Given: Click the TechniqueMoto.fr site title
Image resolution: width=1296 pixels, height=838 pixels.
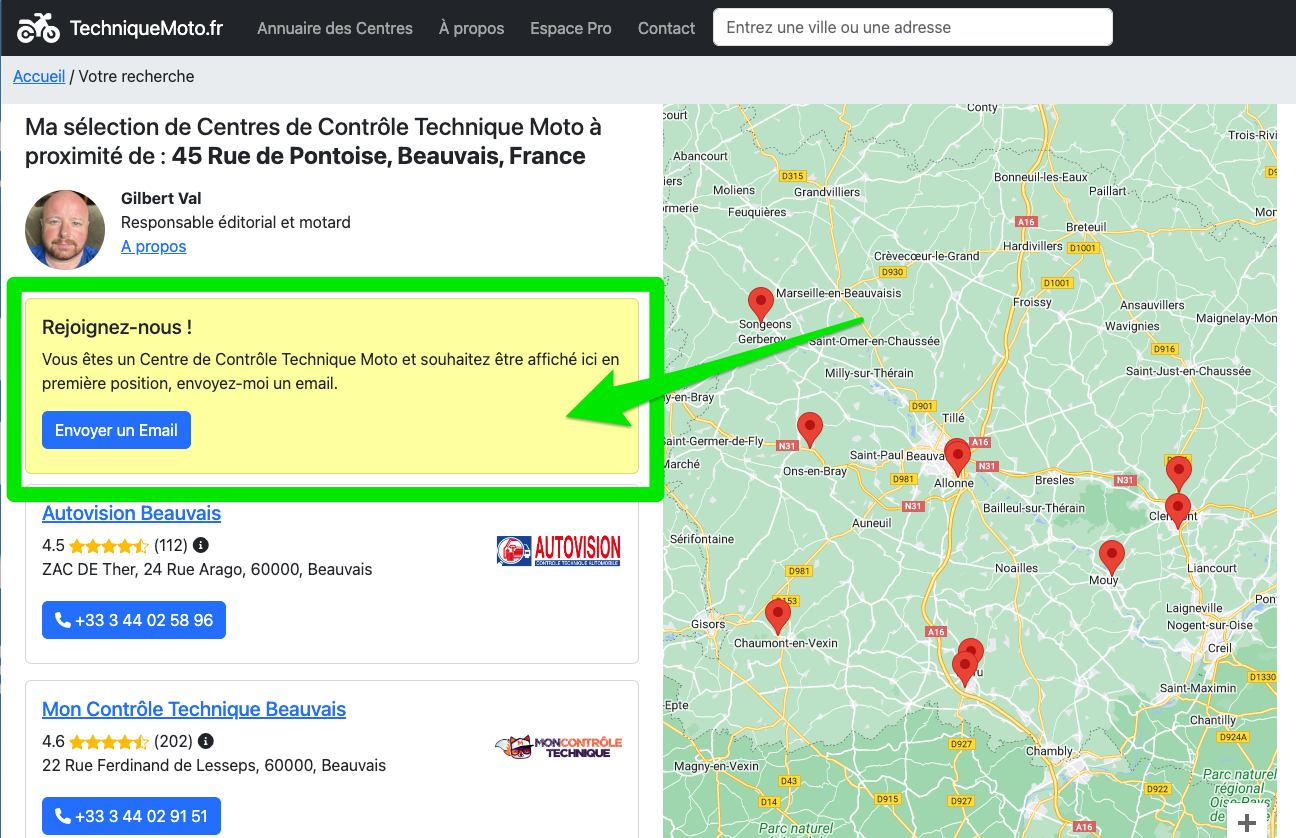Looking at the screenshot, I should (x=146, y=28).
